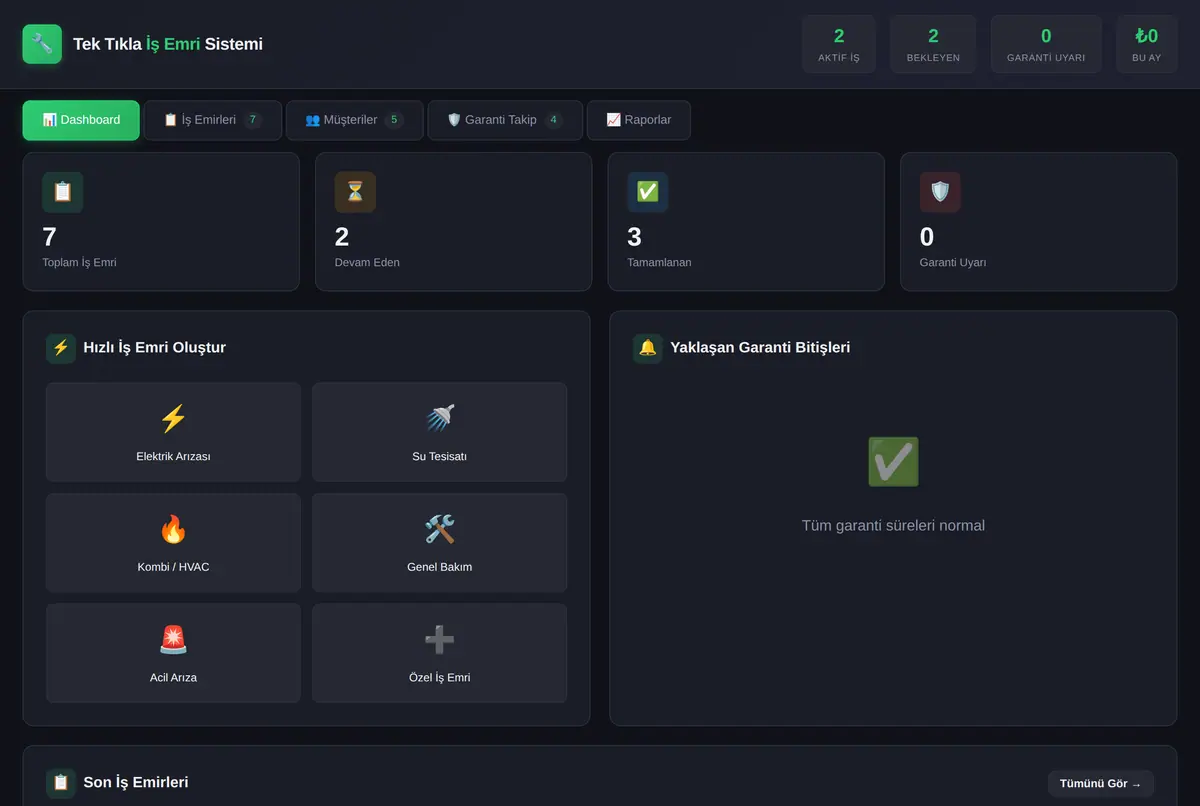Select the Devam Eden label
Screen dimensions: 1200x806
[x=367, y=262]
